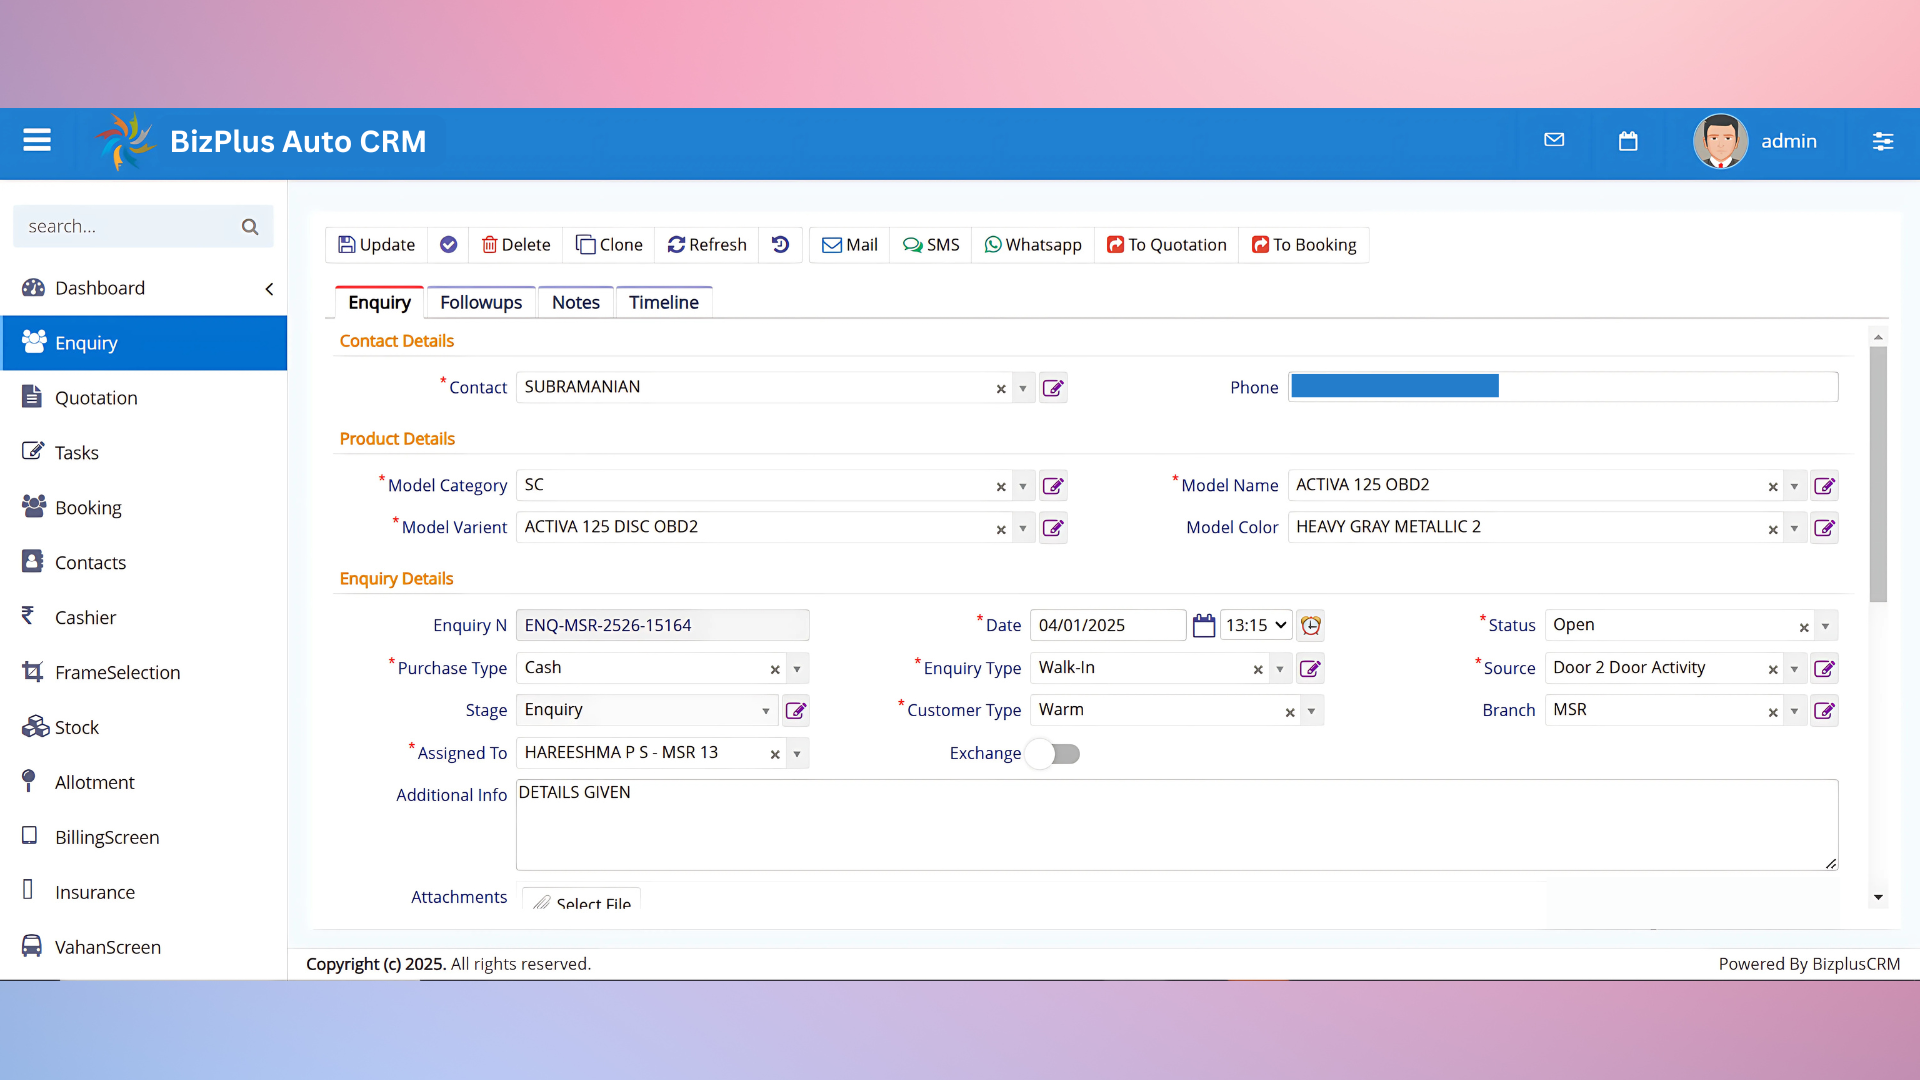Expand the Contact dropdown arrow
This screenshot has width=1920, height=1080.
tap(1023, 388)
